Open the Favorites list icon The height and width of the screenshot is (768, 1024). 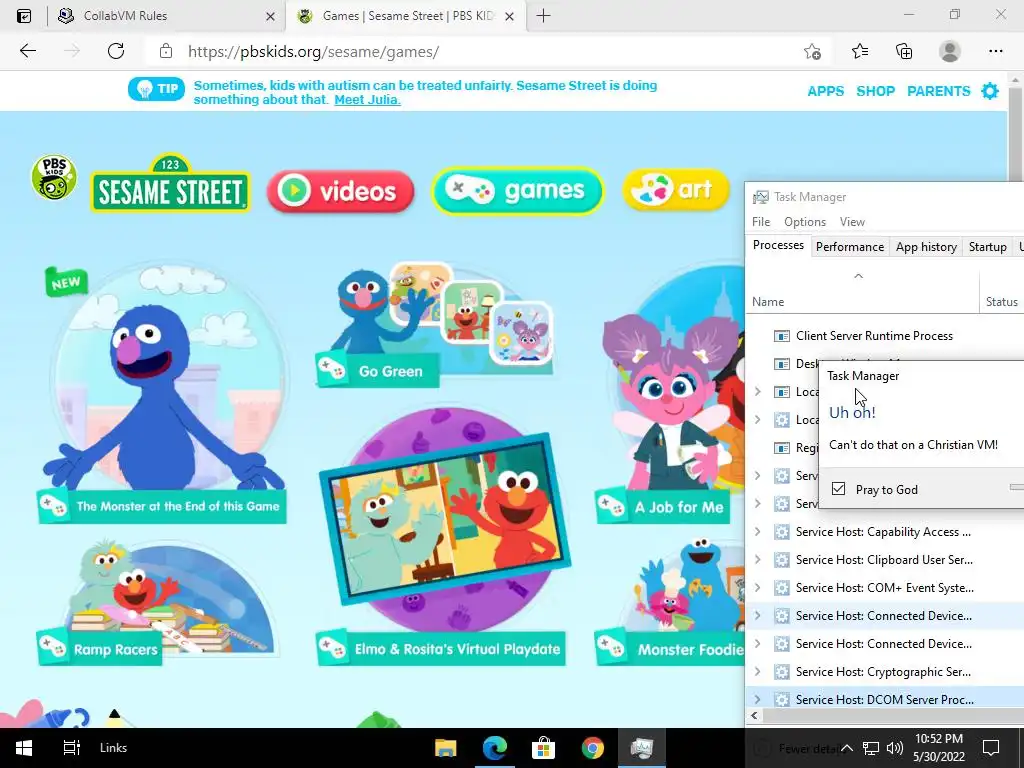[x=860, y=51]
